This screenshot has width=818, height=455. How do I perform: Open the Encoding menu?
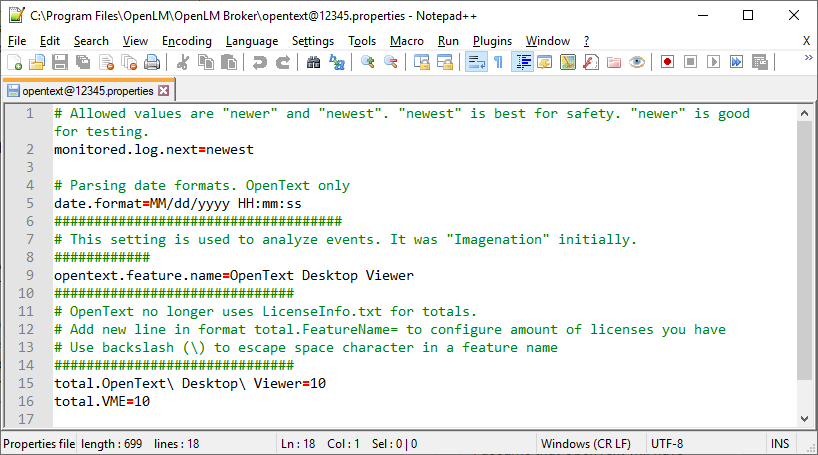187,41
